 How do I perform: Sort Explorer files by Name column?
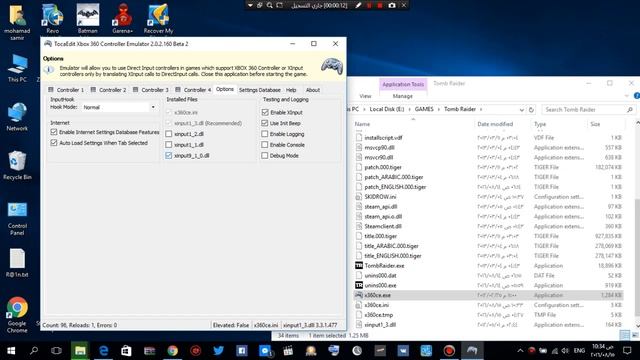click(x=412, y=124)
